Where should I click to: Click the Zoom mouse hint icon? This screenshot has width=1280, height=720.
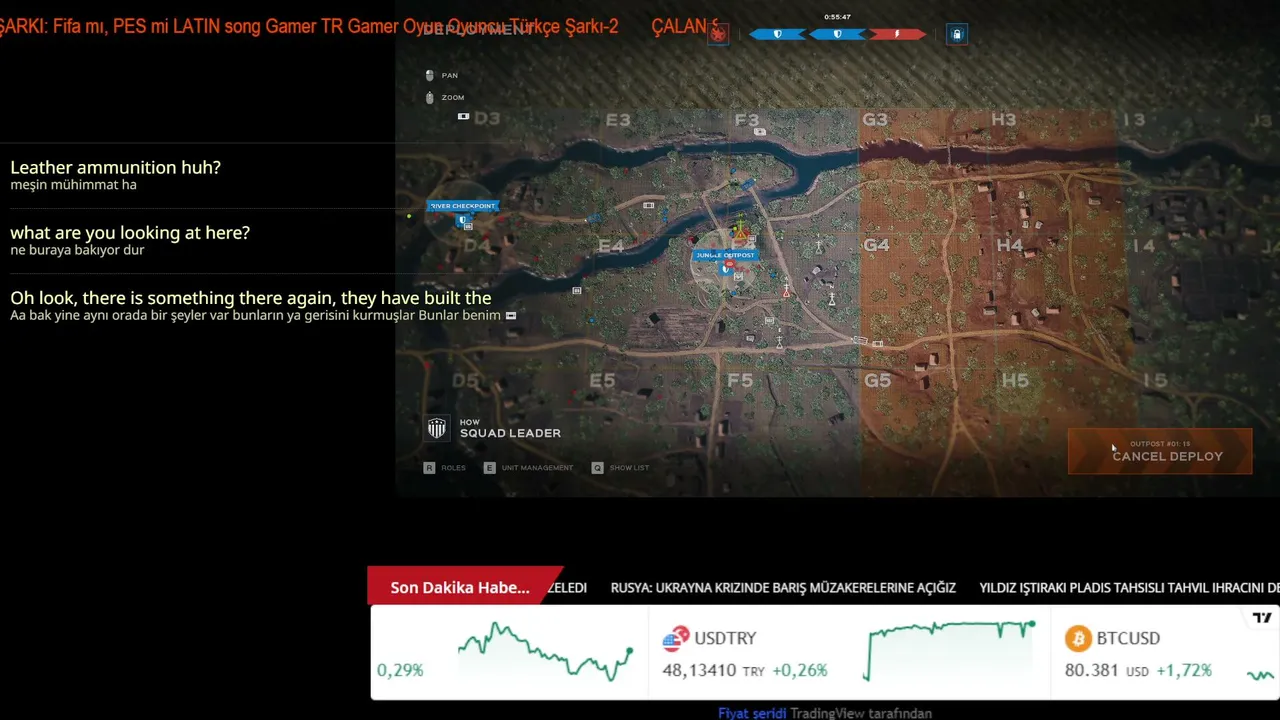pos(430,97)
